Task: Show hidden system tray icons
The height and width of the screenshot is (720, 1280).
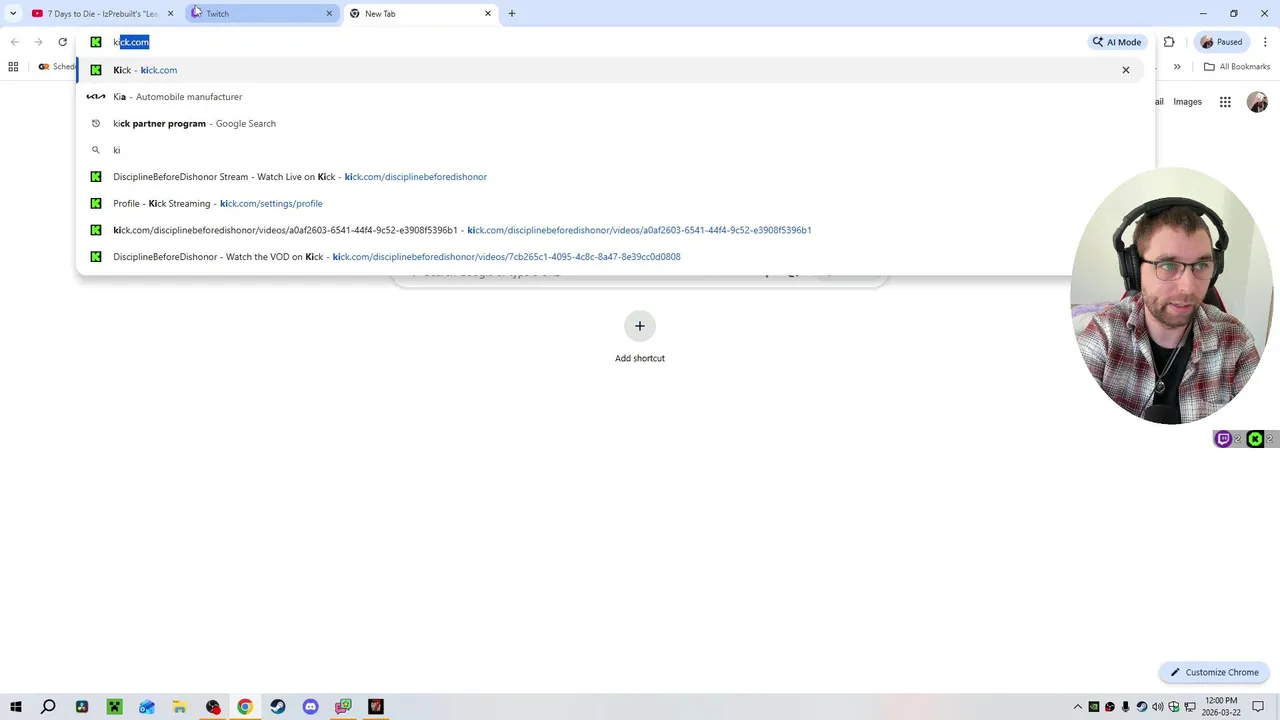Action: click(x=1078, y=707)
